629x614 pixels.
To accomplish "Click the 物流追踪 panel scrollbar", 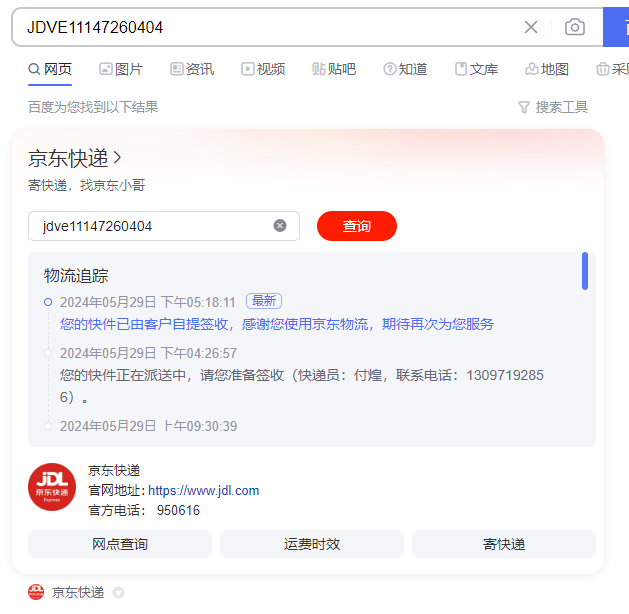I will 584,271.
